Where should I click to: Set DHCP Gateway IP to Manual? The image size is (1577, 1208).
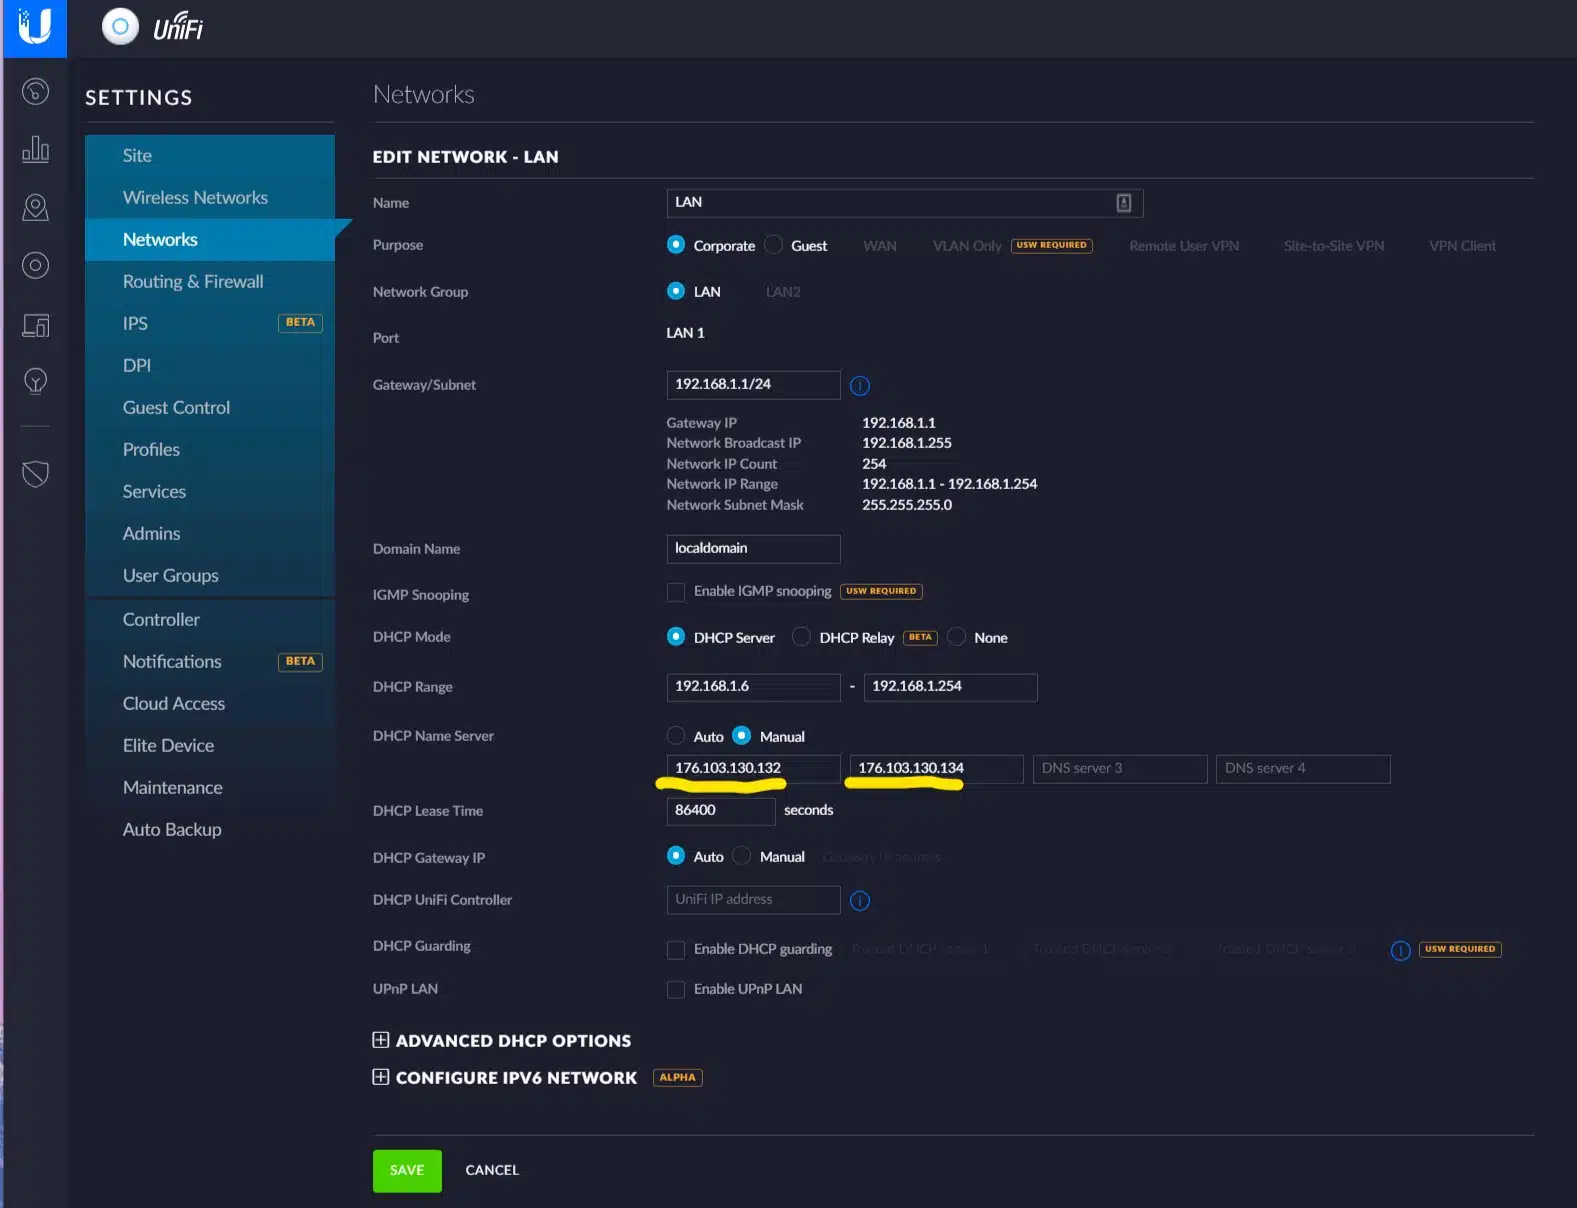[741, 856]
